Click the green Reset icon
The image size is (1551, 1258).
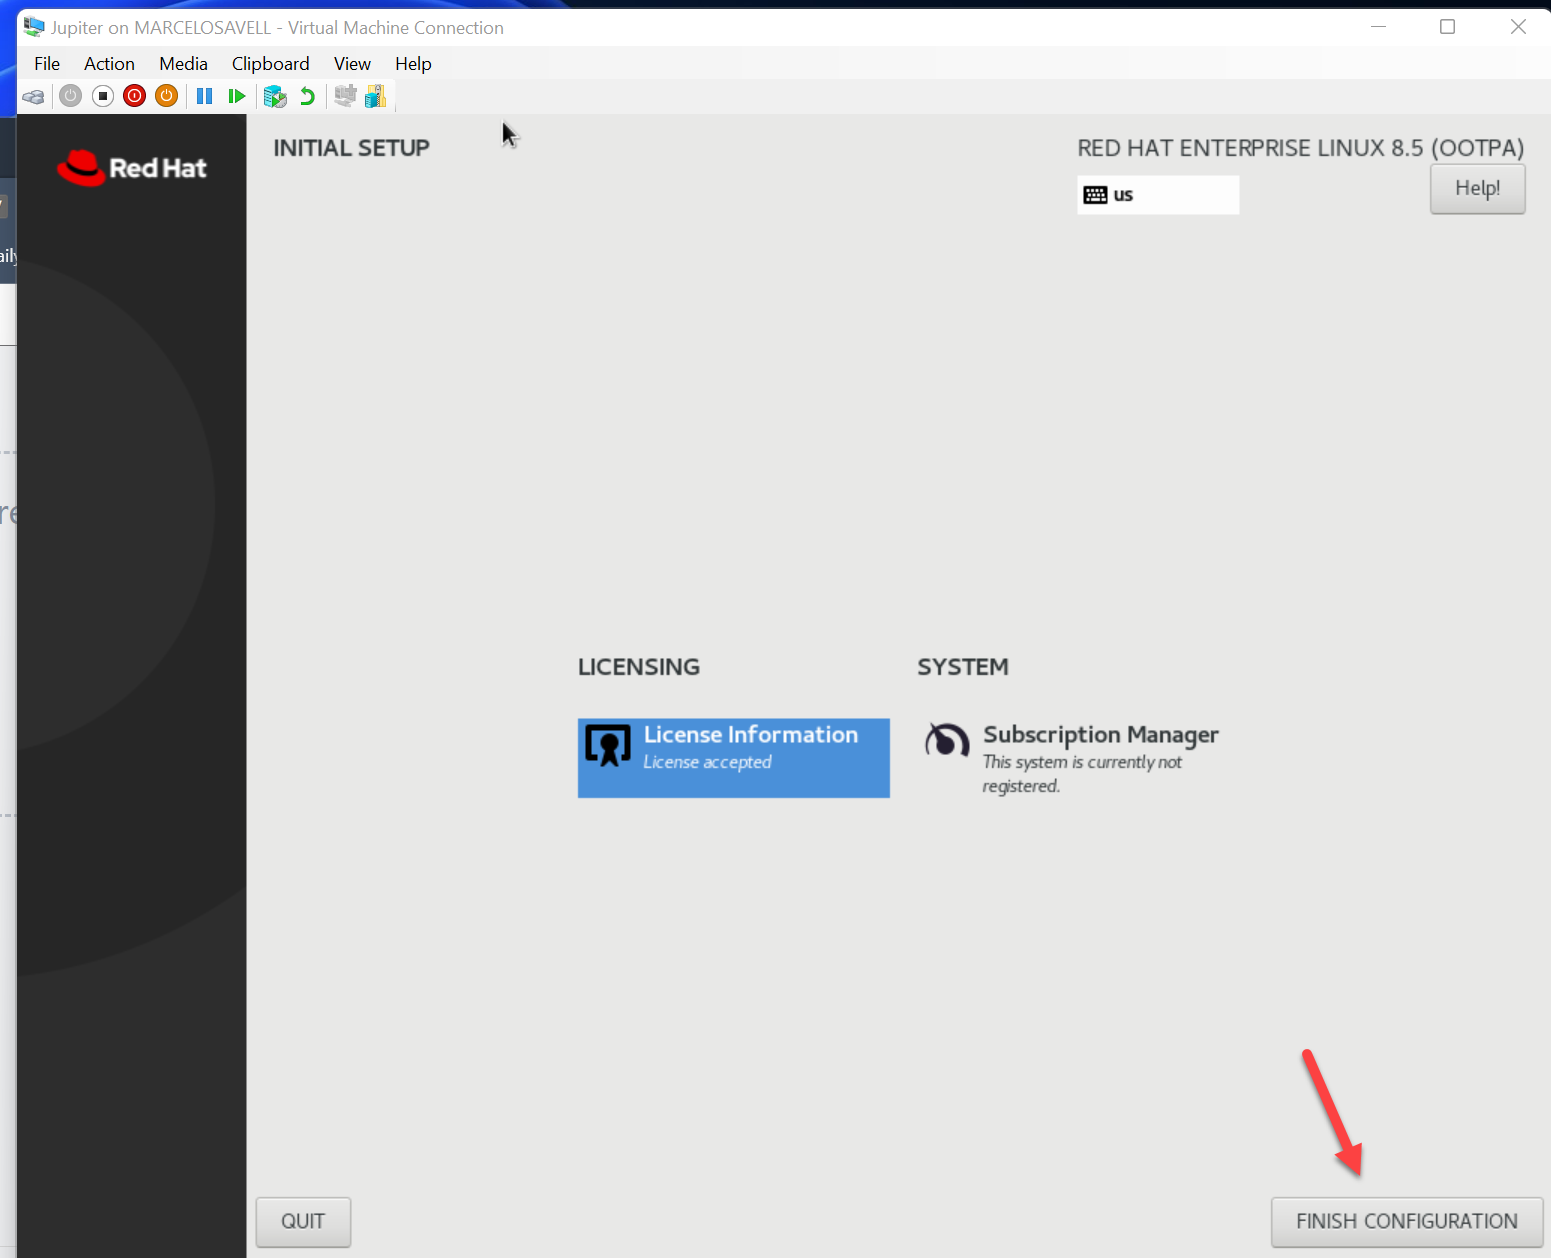pos(237,96)
